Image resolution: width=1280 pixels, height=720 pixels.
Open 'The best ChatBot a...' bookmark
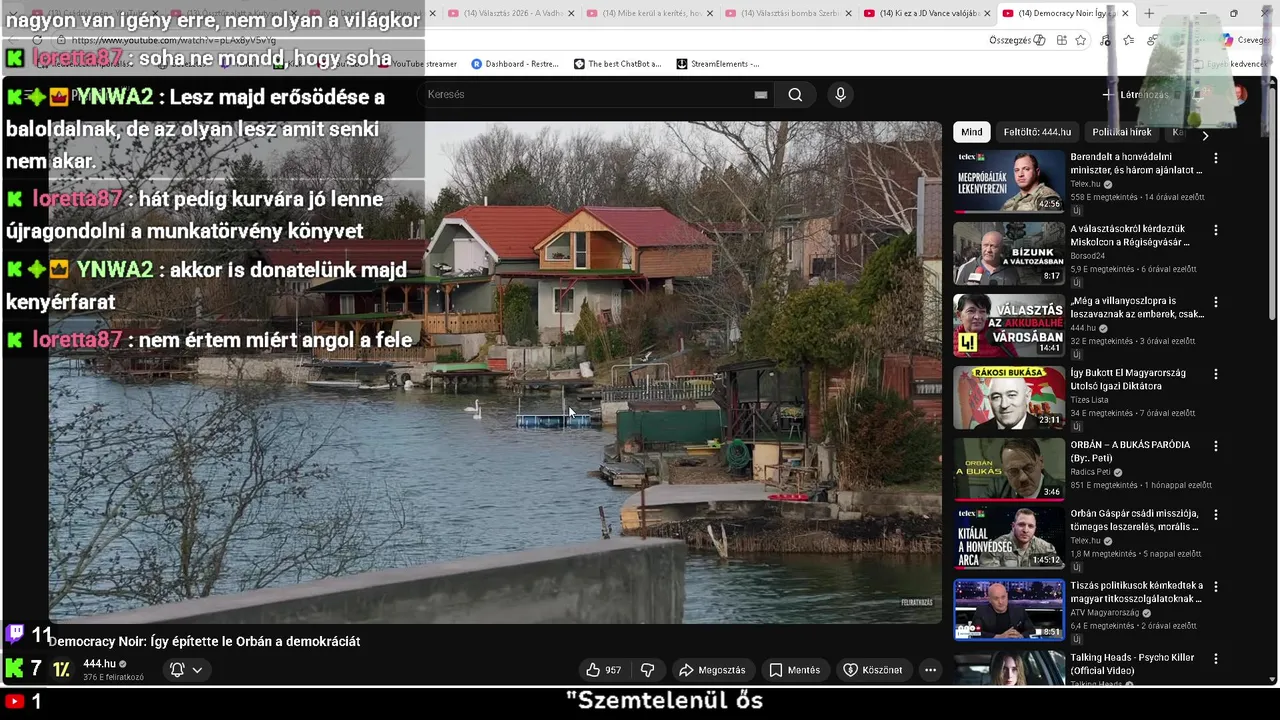(x=617, y=64)
